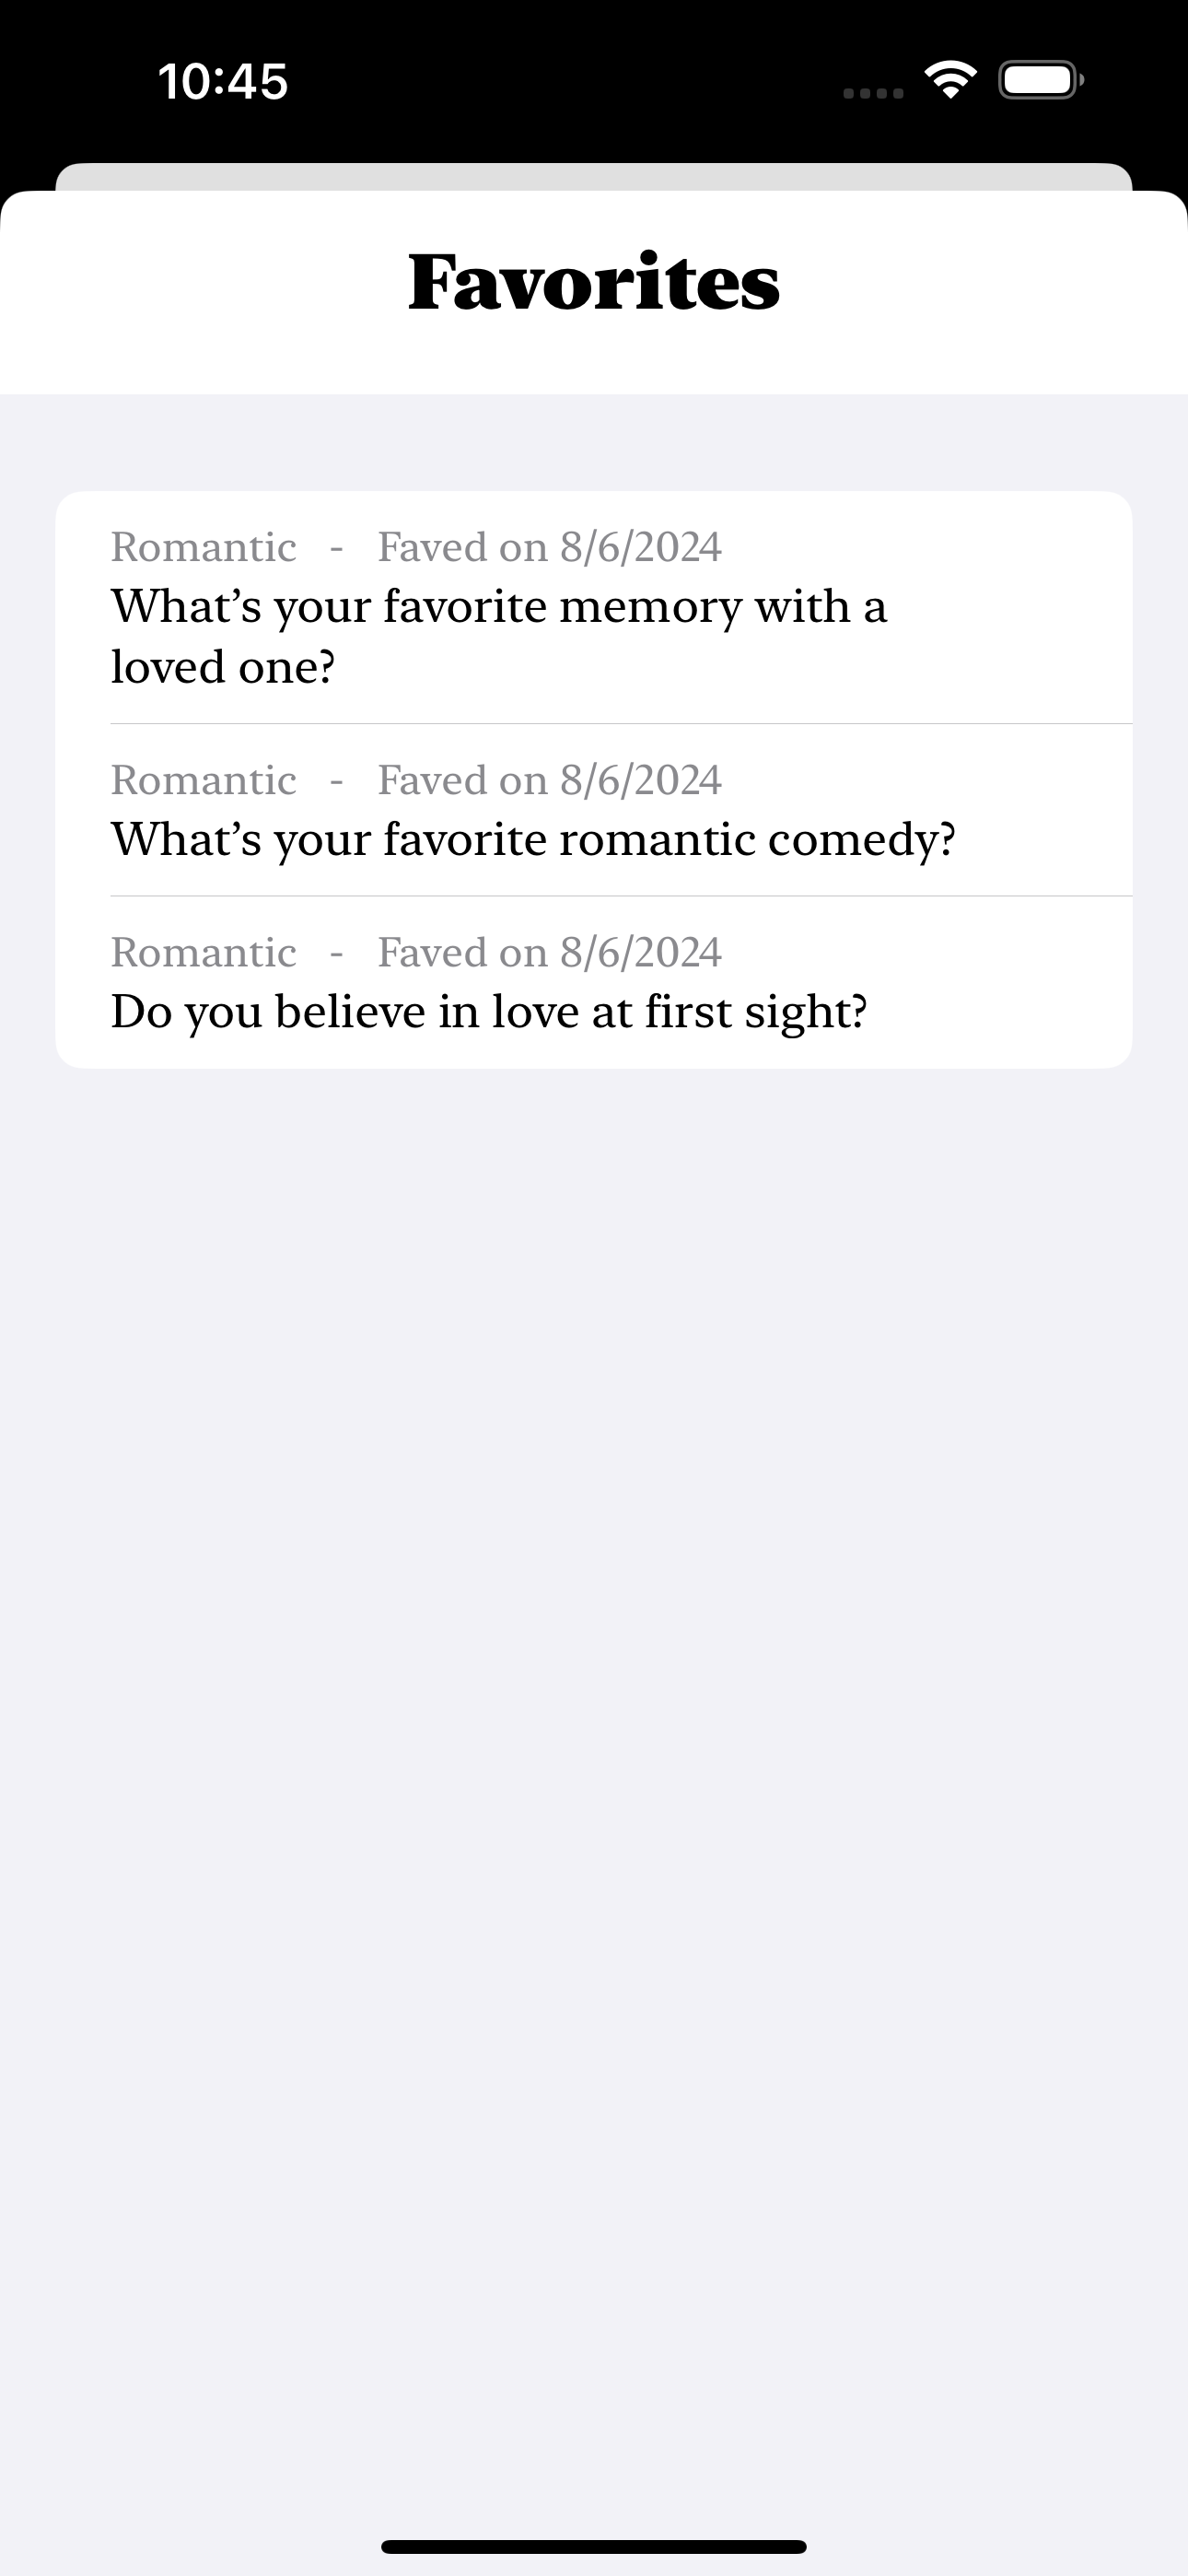Tap the battery indicator icon
Image resolution: width=1188 pixels, height=2576 pixels.
click(x=1041, y=80)
